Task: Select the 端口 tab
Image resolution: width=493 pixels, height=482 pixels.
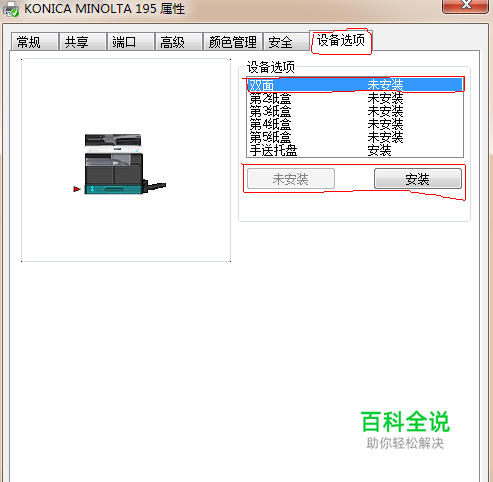Action: coord(131,42)
